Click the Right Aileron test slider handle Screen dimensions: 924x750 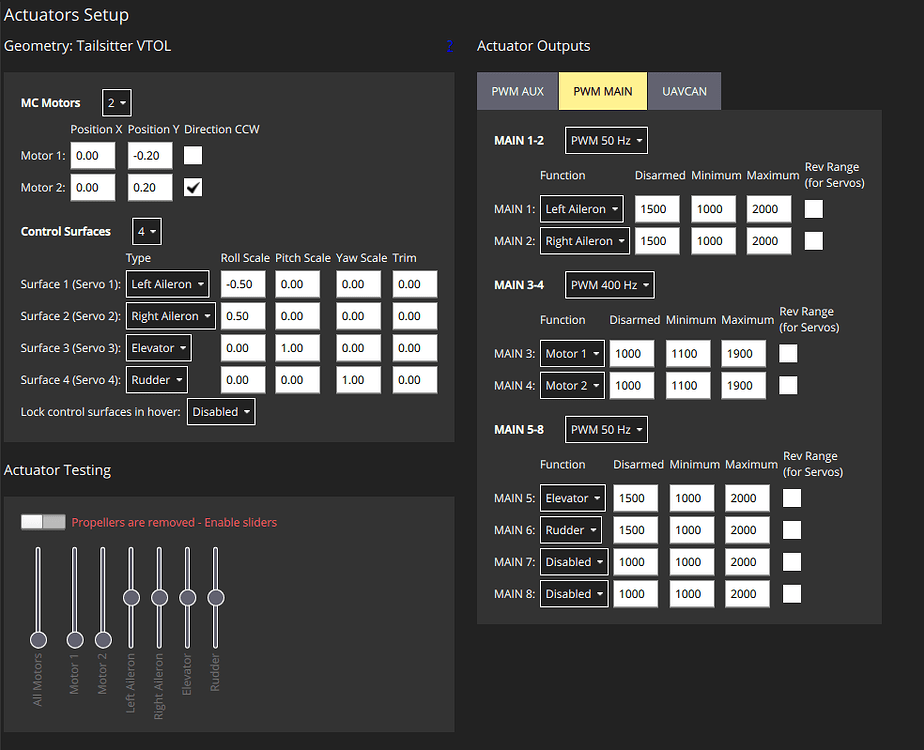160,597
